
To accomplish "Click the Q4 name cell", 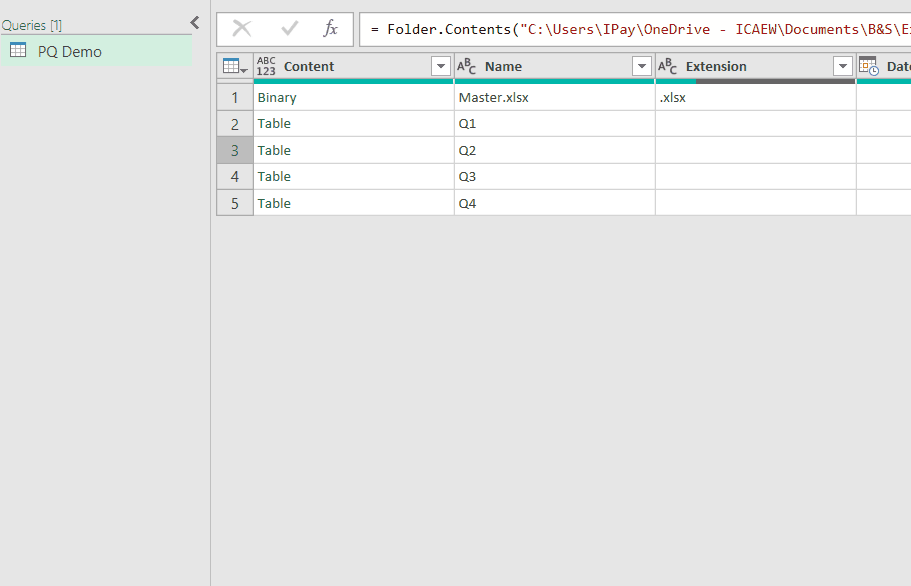I will (x=468, y=203).
